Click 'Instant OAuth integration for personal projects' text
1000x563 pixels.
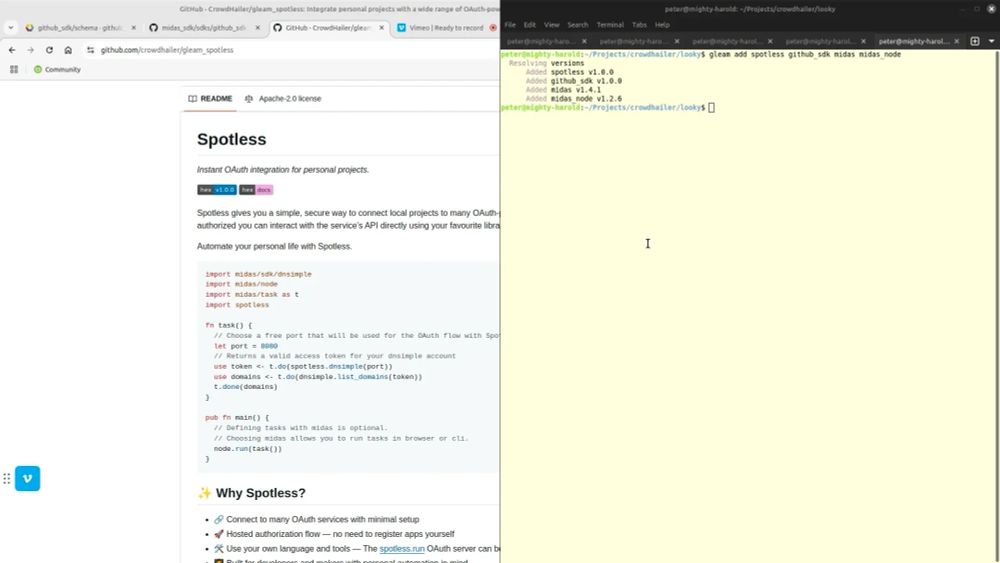pos(283,170)
